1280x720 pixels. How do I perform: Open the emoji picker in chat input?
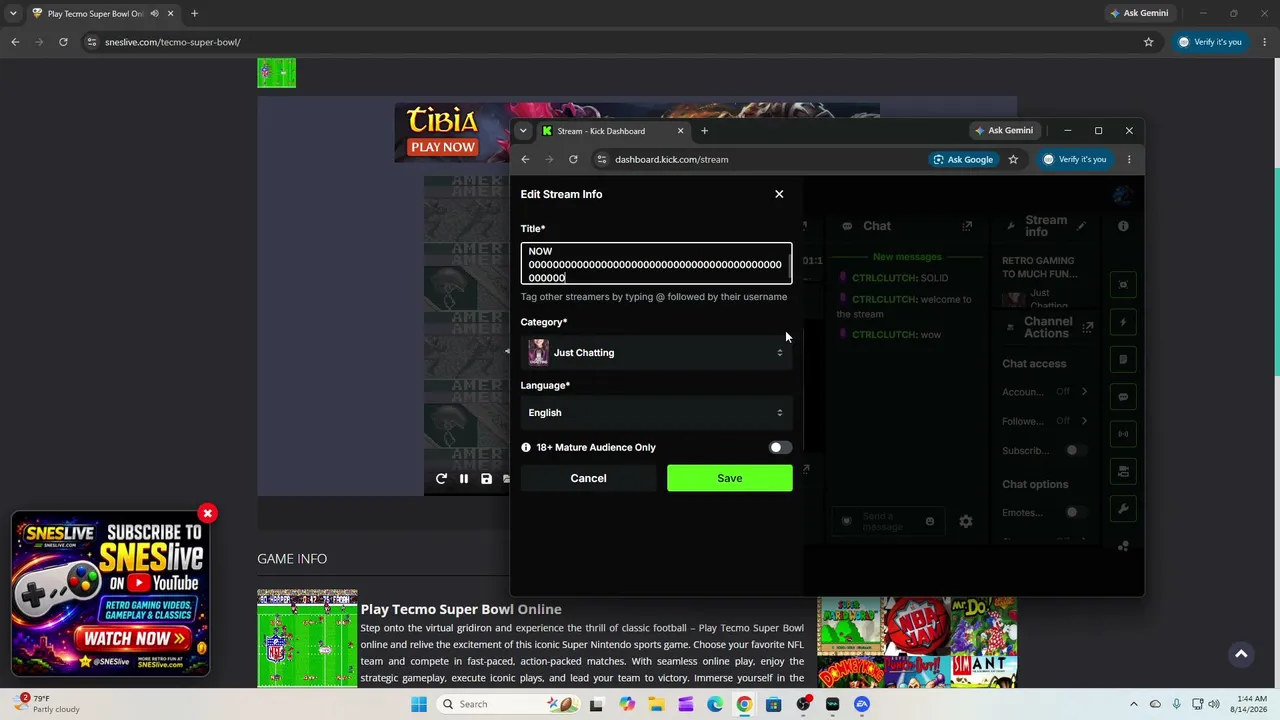929,521
